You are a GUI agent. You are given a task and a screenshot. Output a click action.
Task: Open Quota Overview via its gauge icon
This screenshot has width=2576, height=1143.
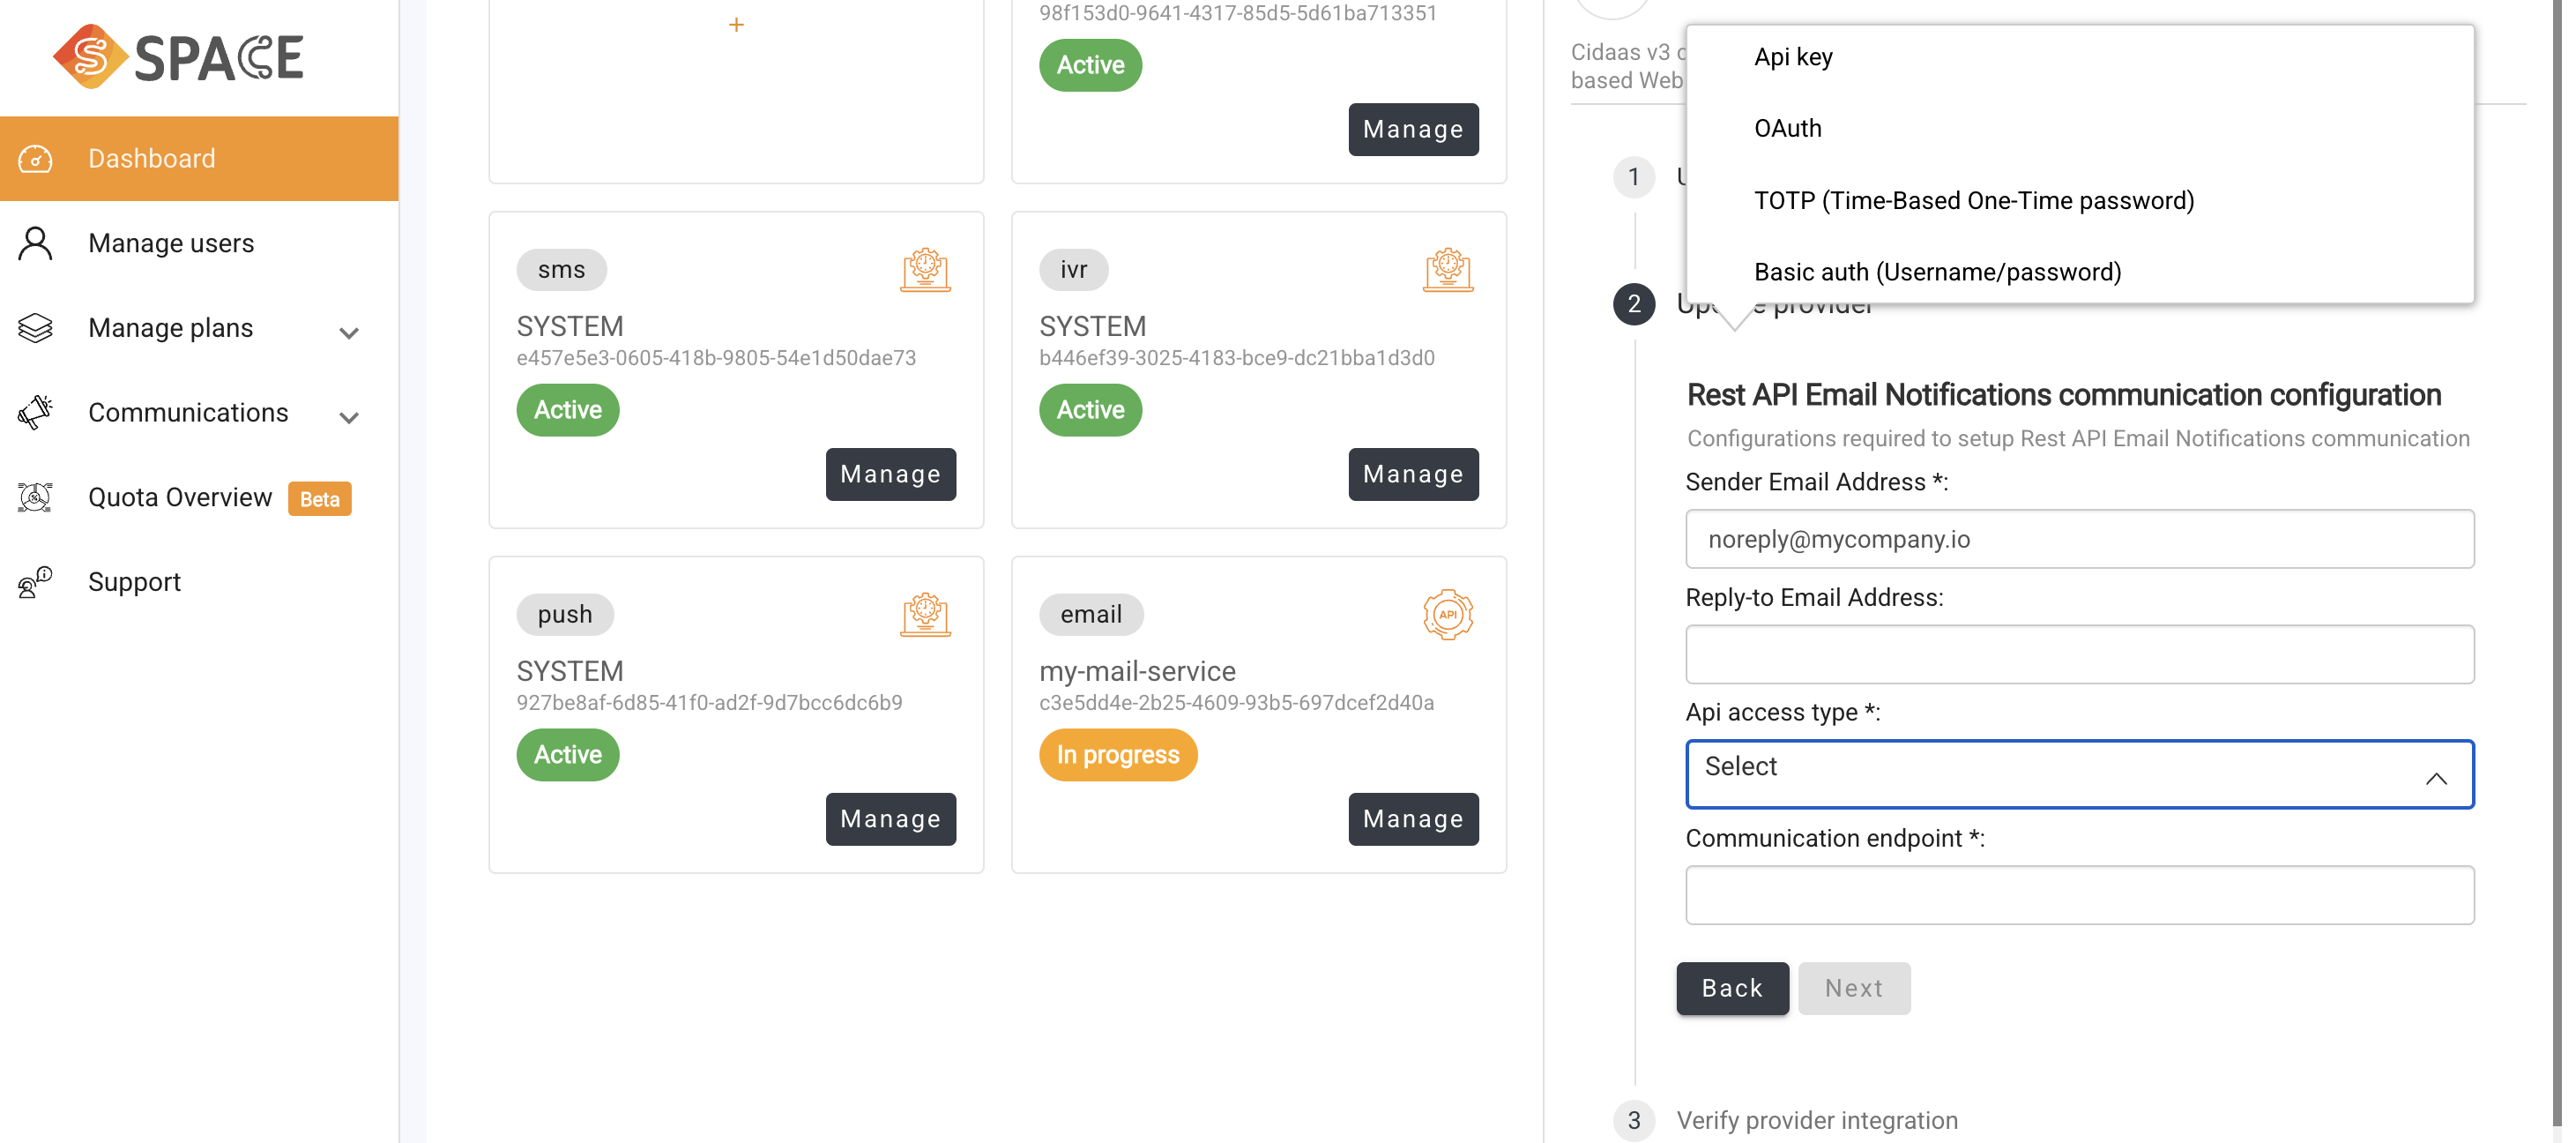[36, 497]
